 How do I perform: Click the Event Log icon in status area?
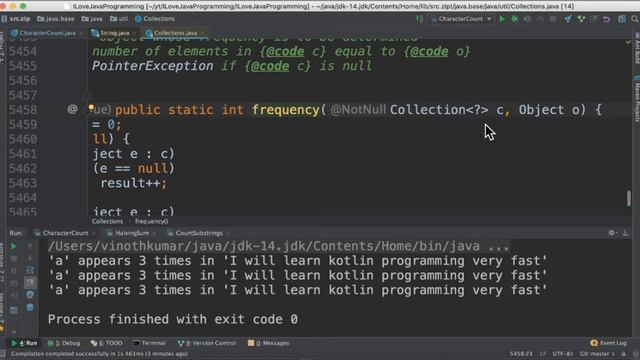[594, 343]
